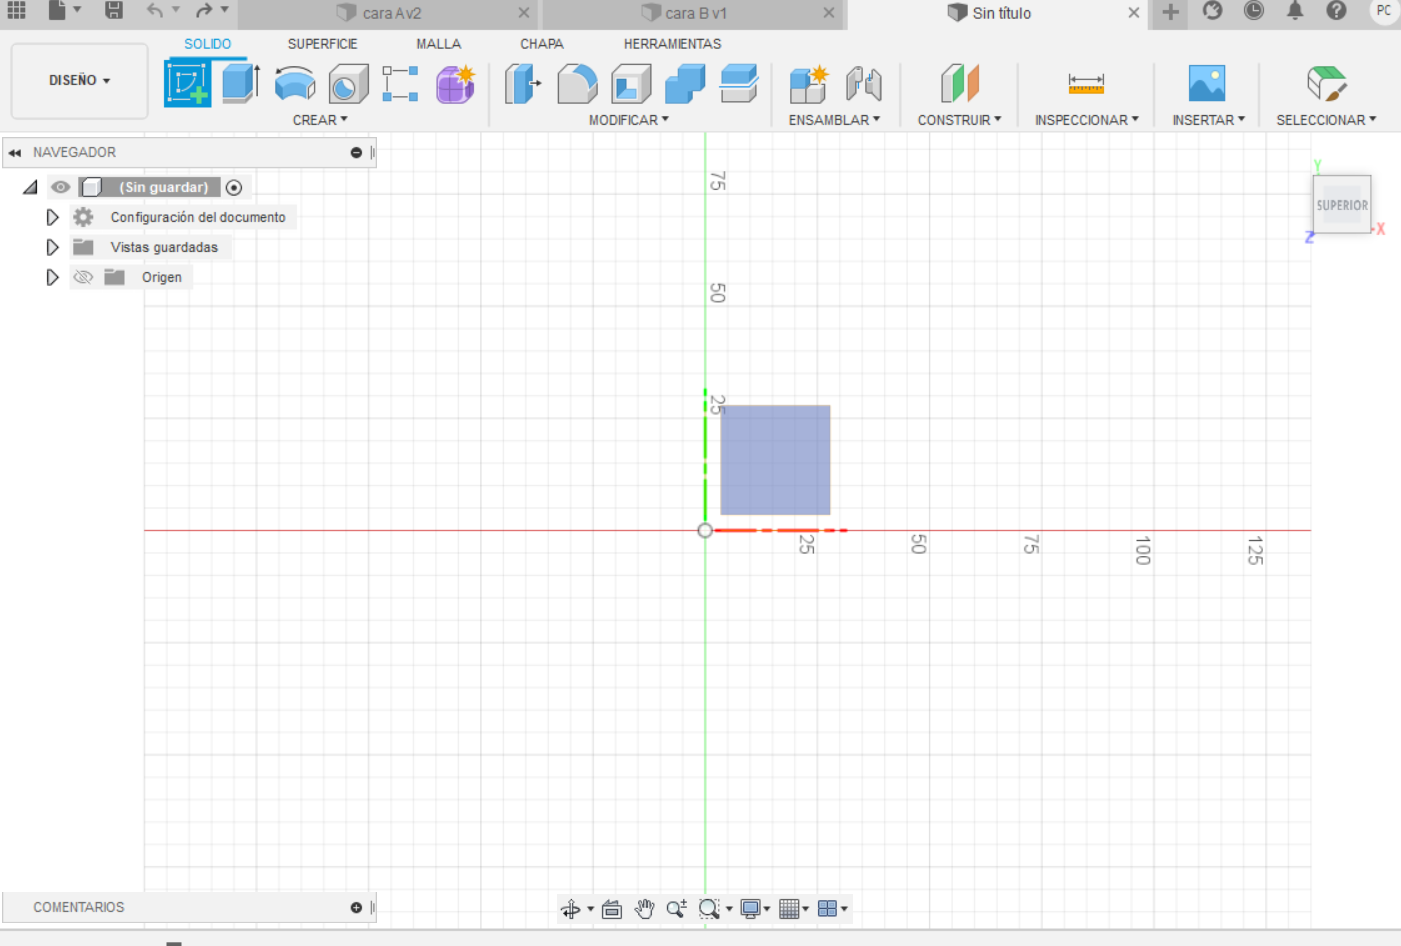Open the INSPECCIONAR dropdown menu
Viewport: 1401px width, 946px height.
(1087, 120)
